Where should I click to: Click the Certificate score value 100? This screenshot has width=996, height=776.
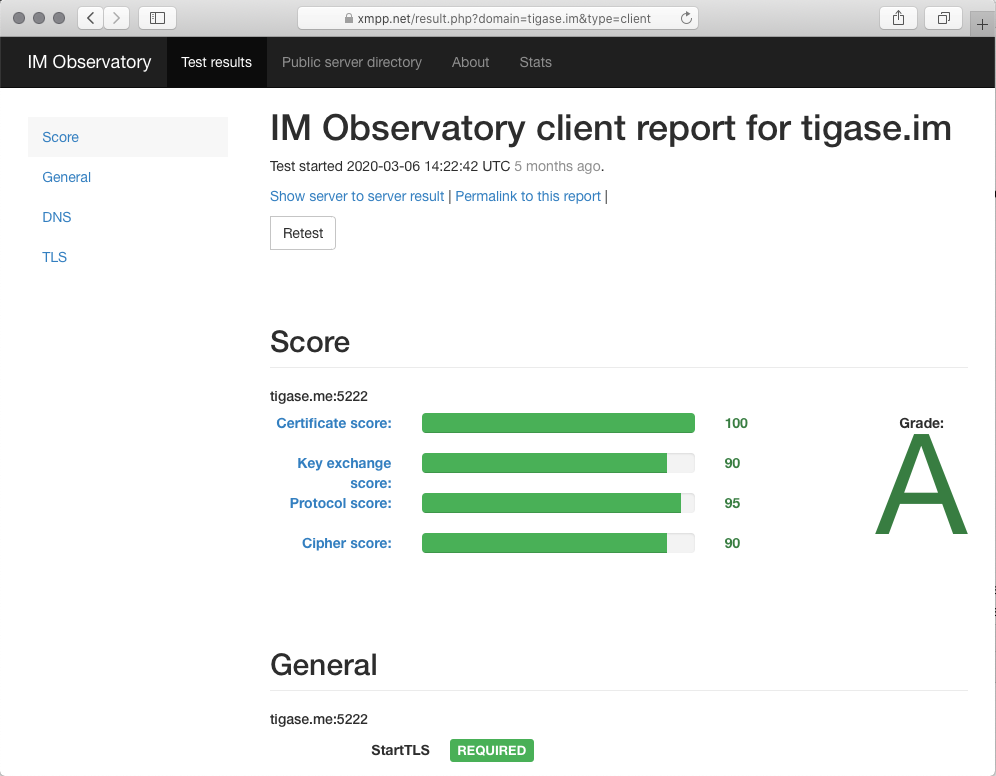pyautogui.click(x=736, y=423)
